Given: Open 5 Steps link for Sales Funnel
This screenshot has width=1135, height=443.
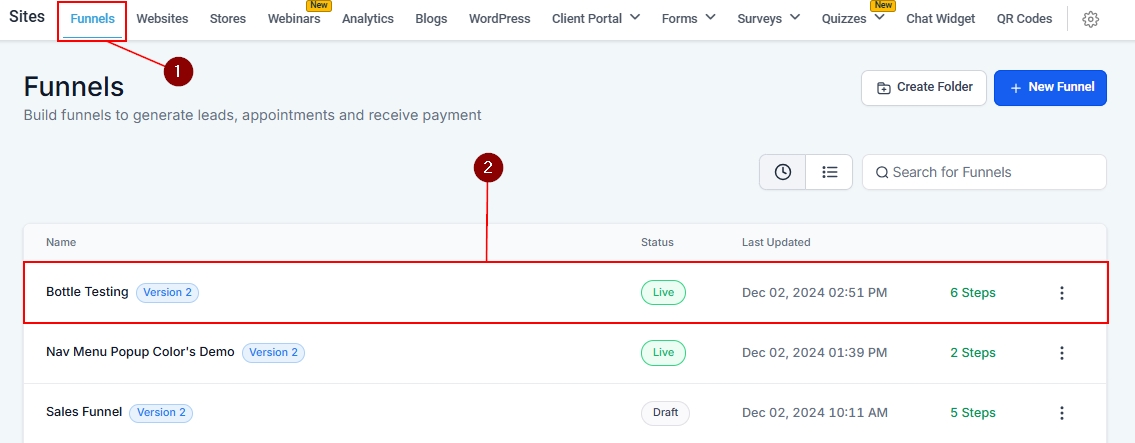Looking at the screenshot, I should pos(972,413).
